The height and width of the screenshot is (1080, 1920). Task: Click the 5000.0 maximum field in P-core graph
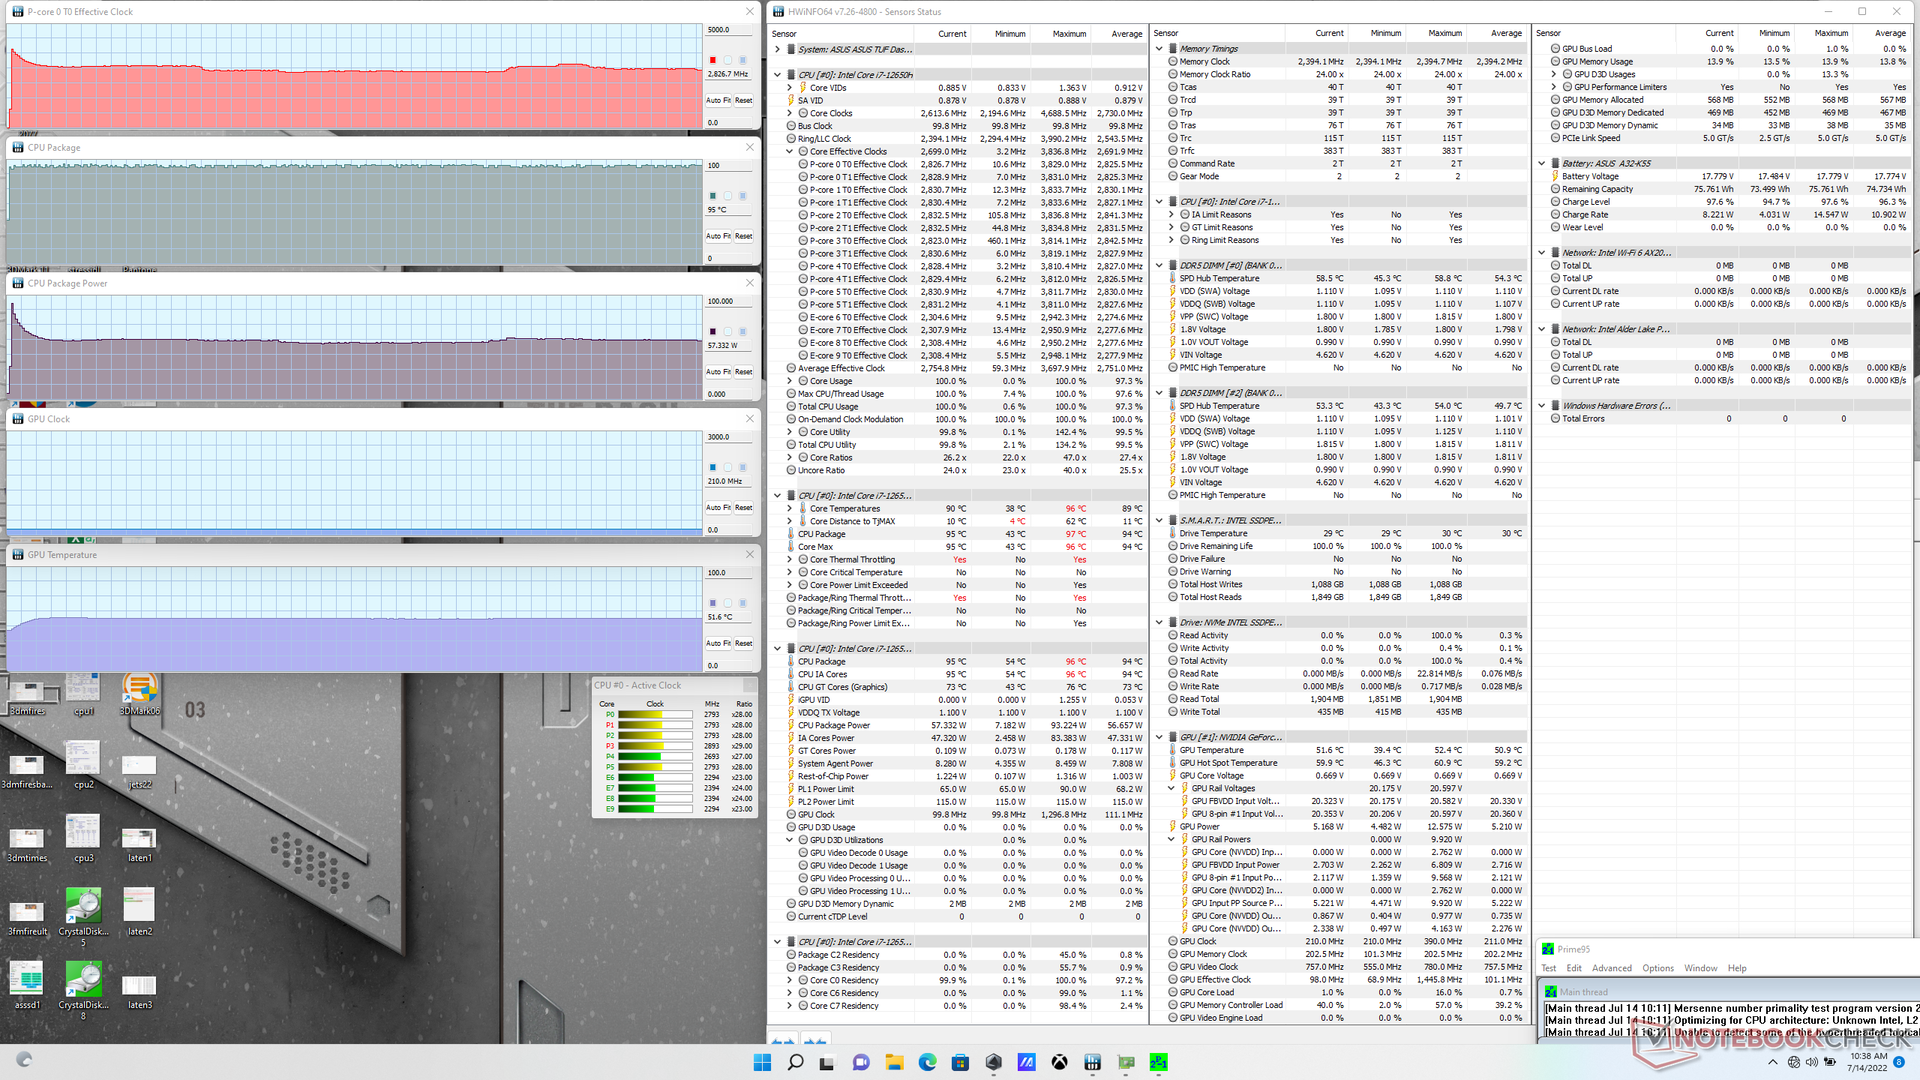730,30
